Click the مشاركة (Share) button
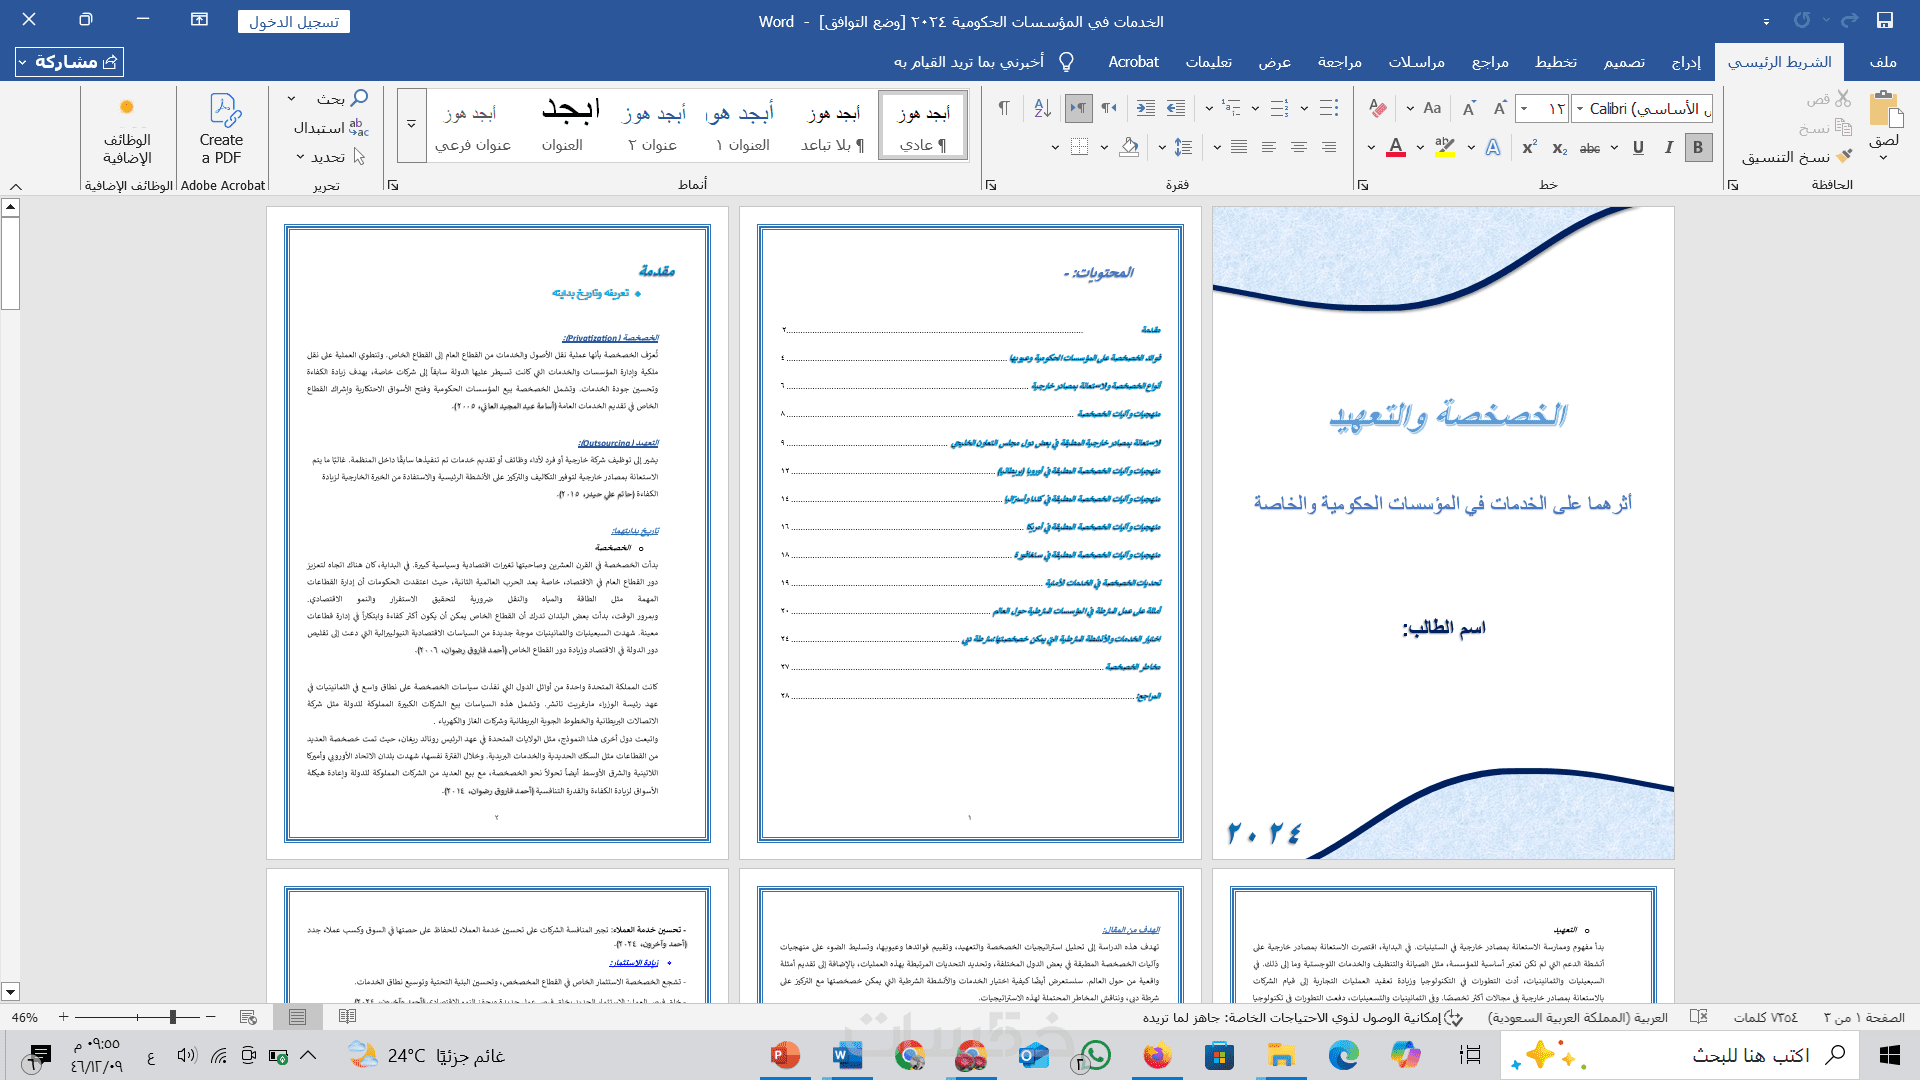1920x1080 pixels. pyautogui.click(x=70, y=62)
